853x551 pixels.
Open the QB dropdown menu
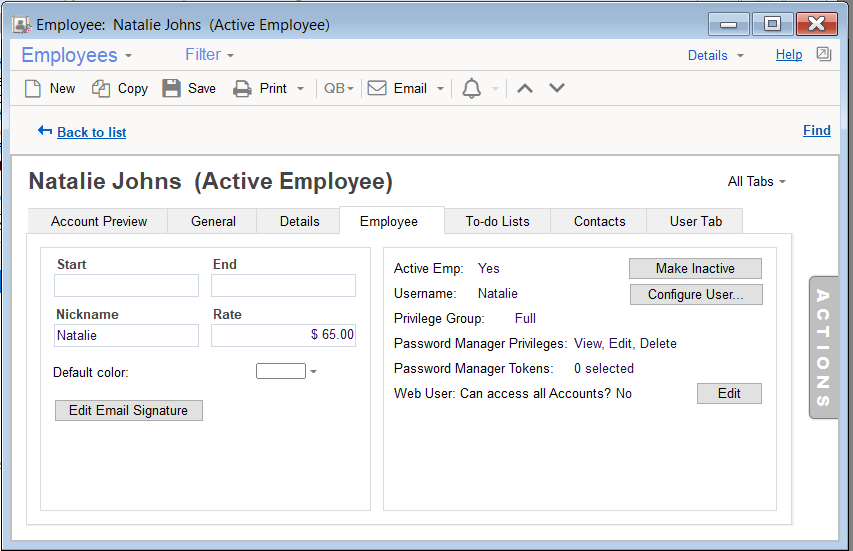(x=339, y=88)
